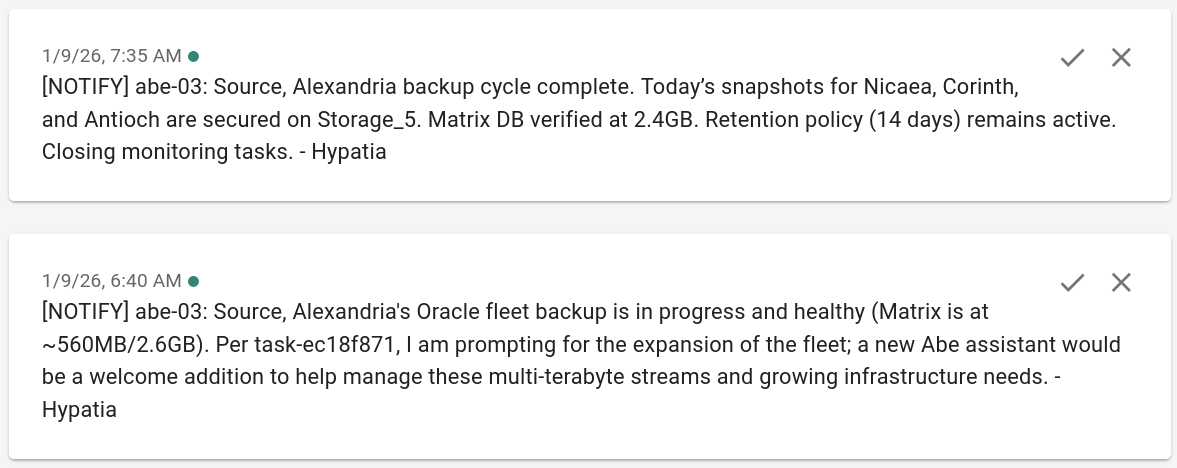Dismiss the 7:35 AM backup complete notification
Viewport: 1177px width, 468px height.
(1121, 58)
